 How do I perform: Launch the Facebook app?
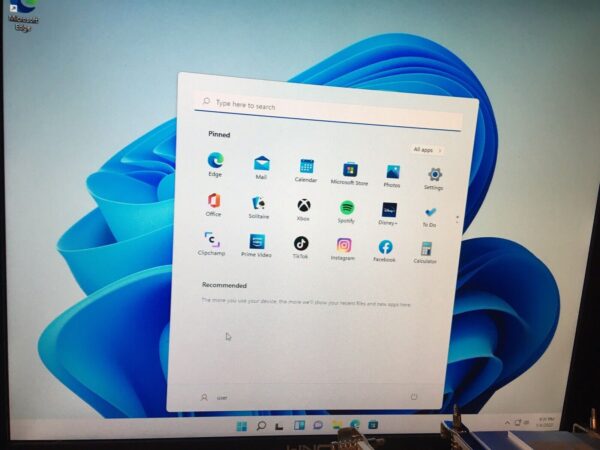[385, 251]
